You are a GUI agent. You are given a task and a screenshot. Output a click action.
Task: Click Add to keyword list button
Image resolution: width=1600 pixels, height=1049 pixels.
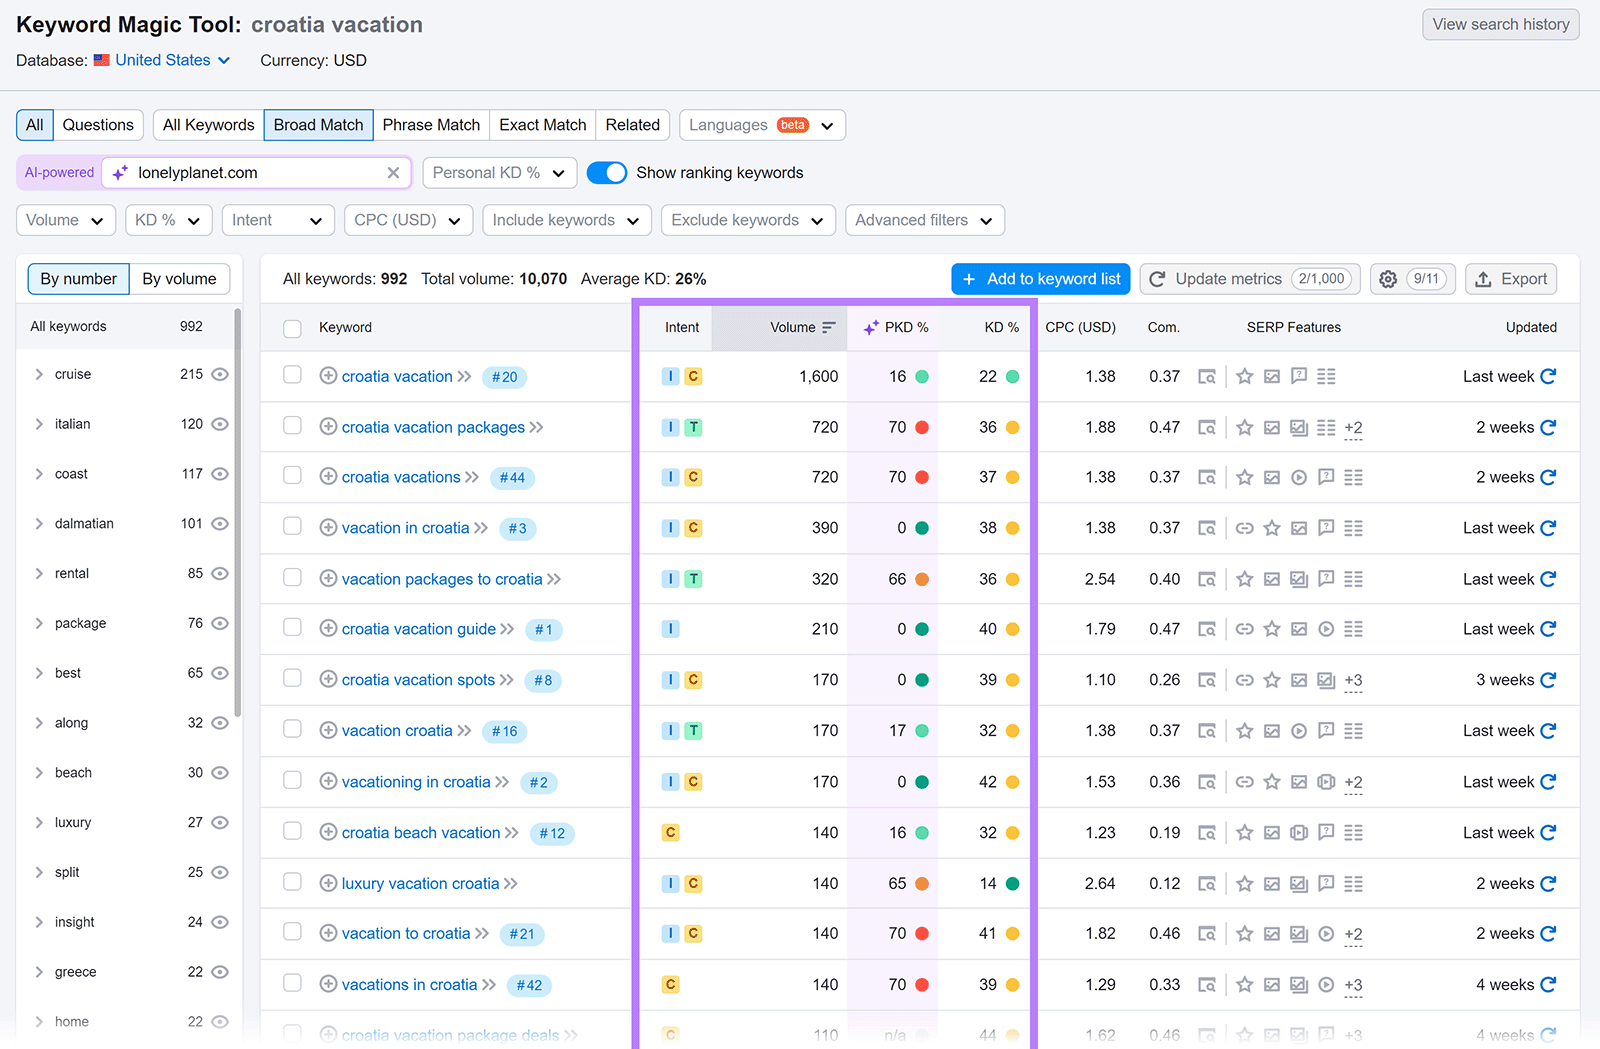click(x=1040, y=279)
